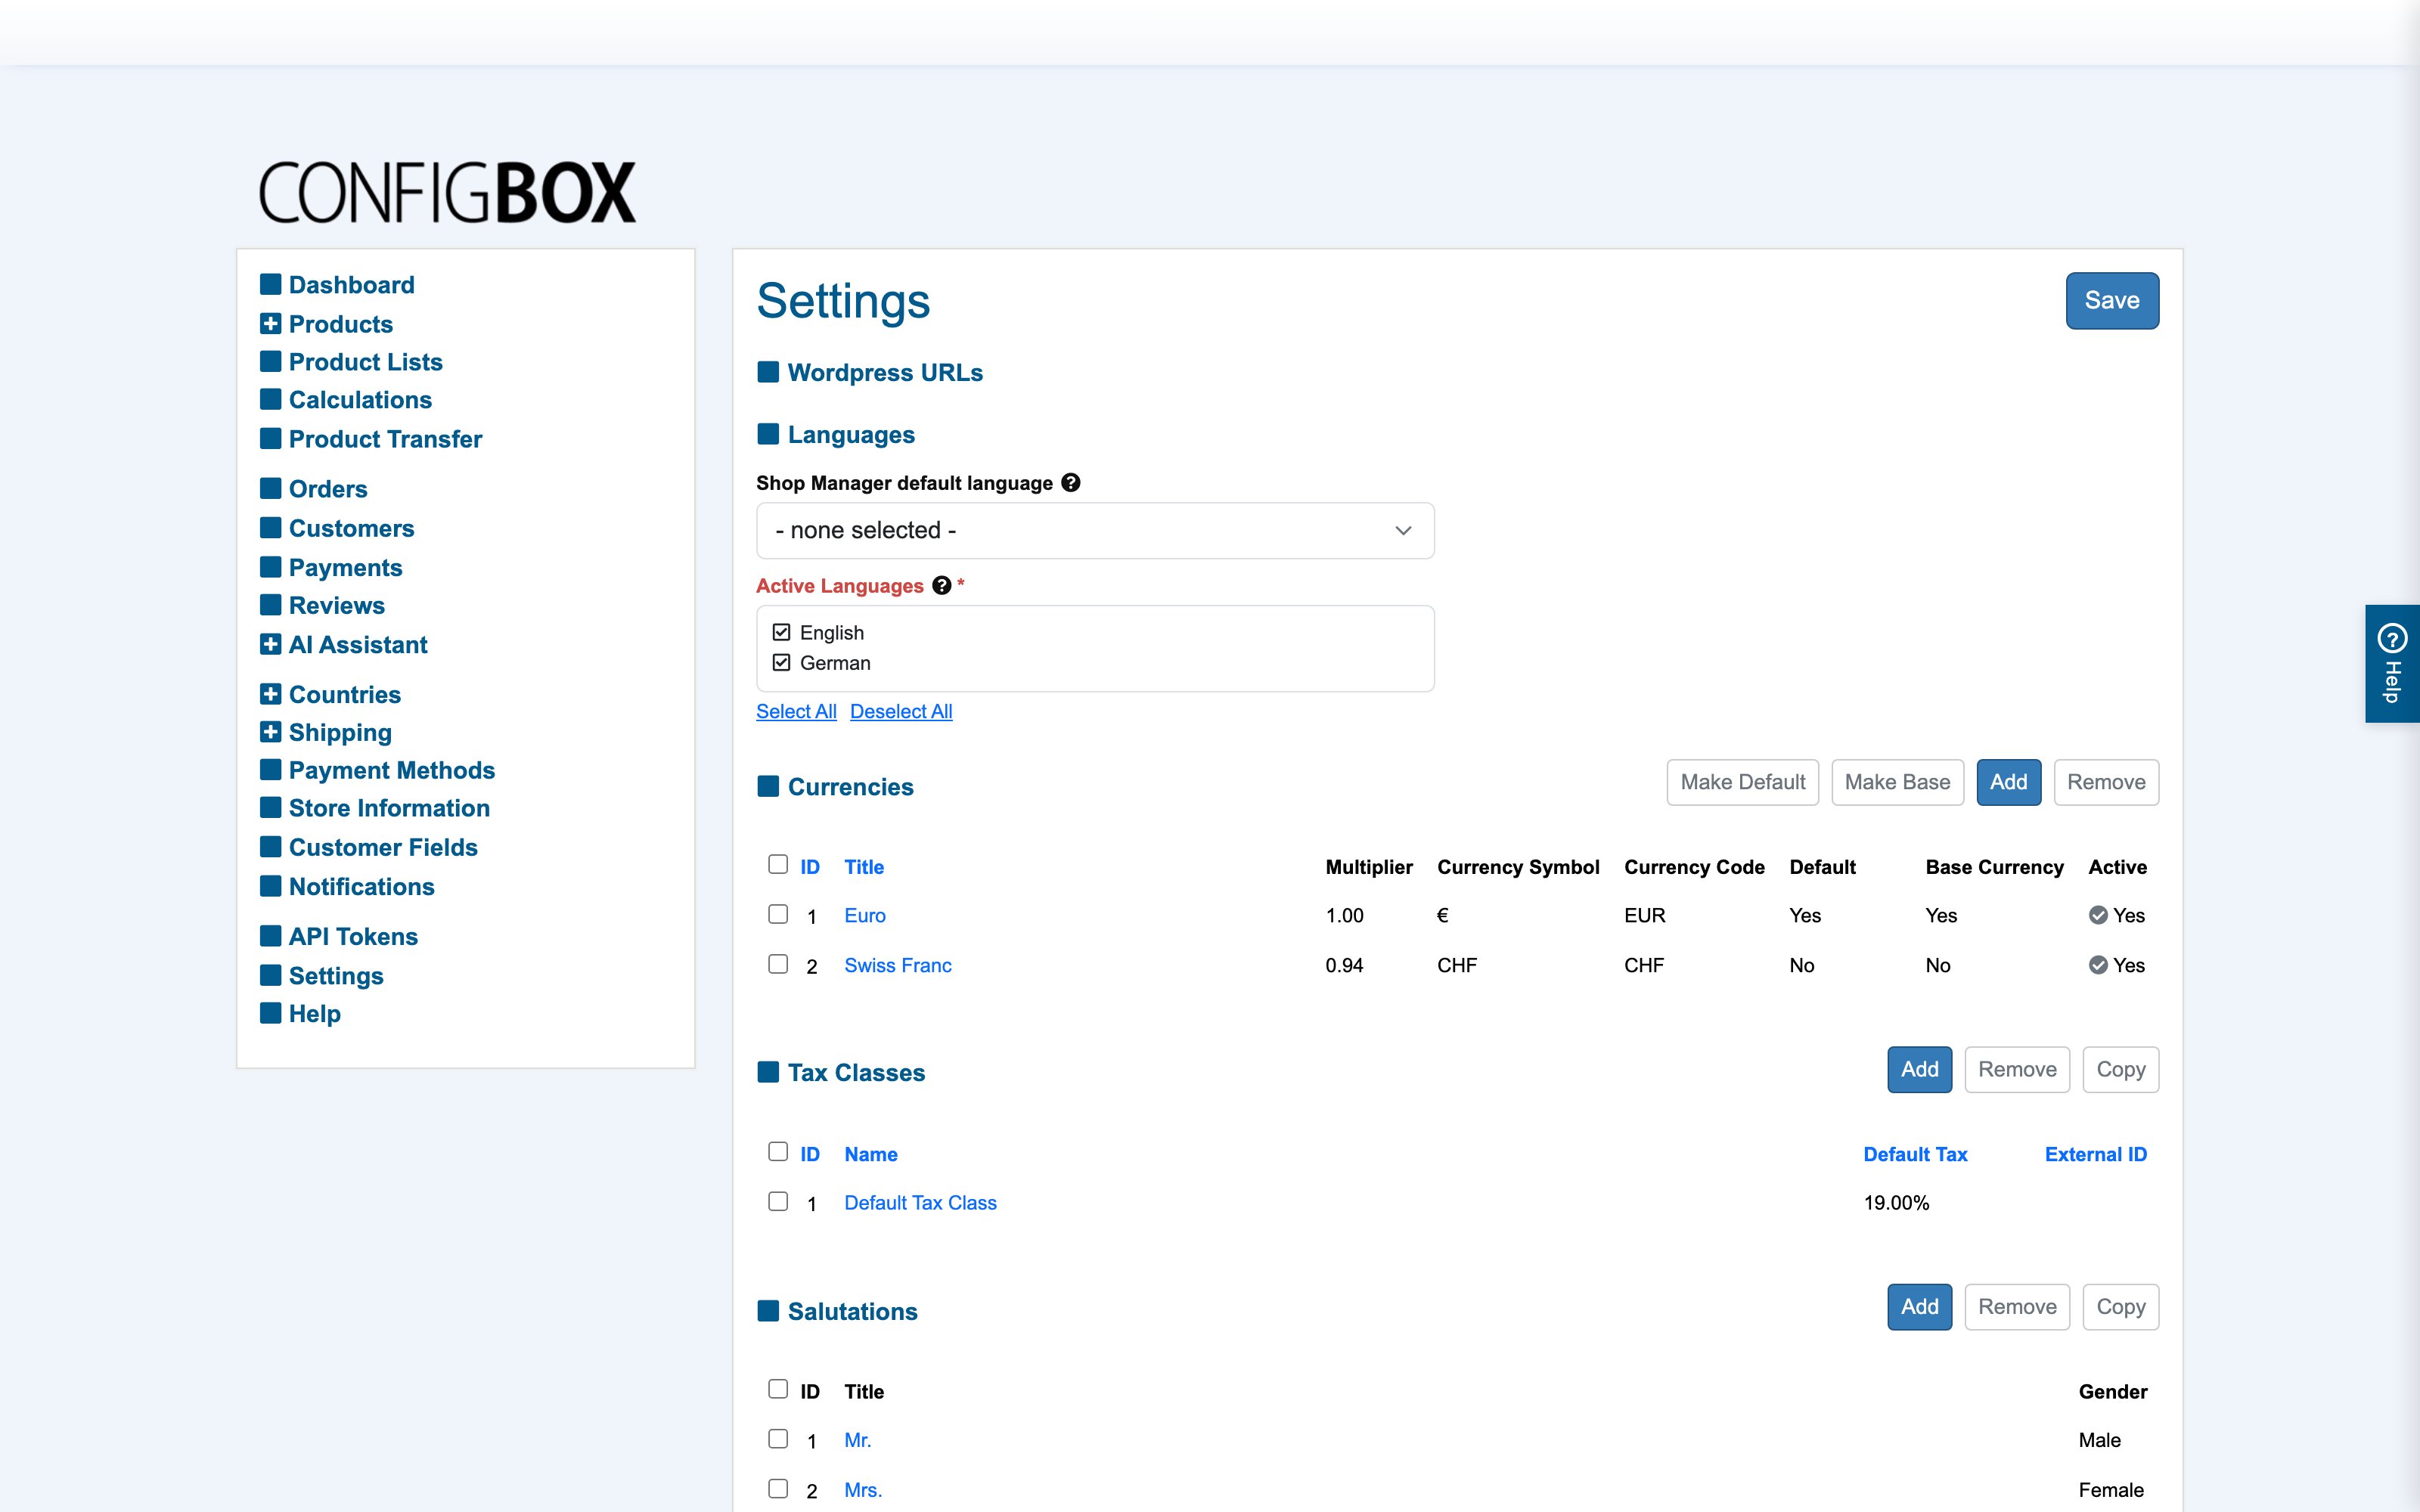This screenshot has width=2420, height=1512.
Task: Click the help icon beside Active Languages
Action: 941,586
